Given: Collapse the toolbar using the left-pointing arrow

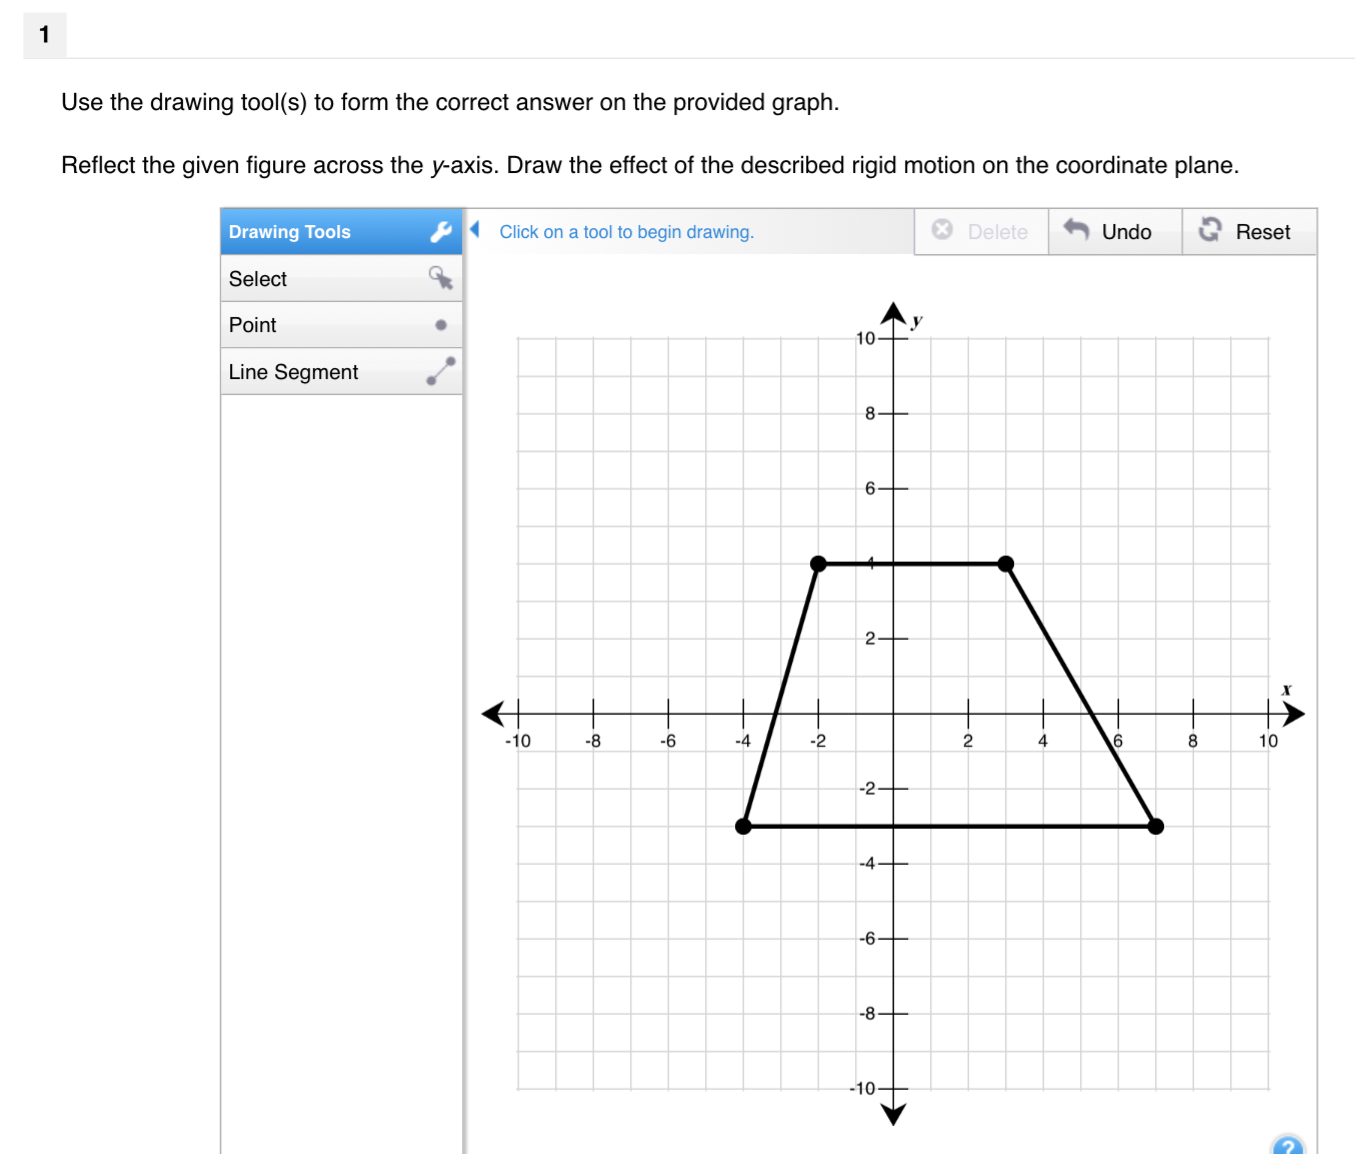Looking at the screenshot, I should pyautogui.click(x=476, y=229).
